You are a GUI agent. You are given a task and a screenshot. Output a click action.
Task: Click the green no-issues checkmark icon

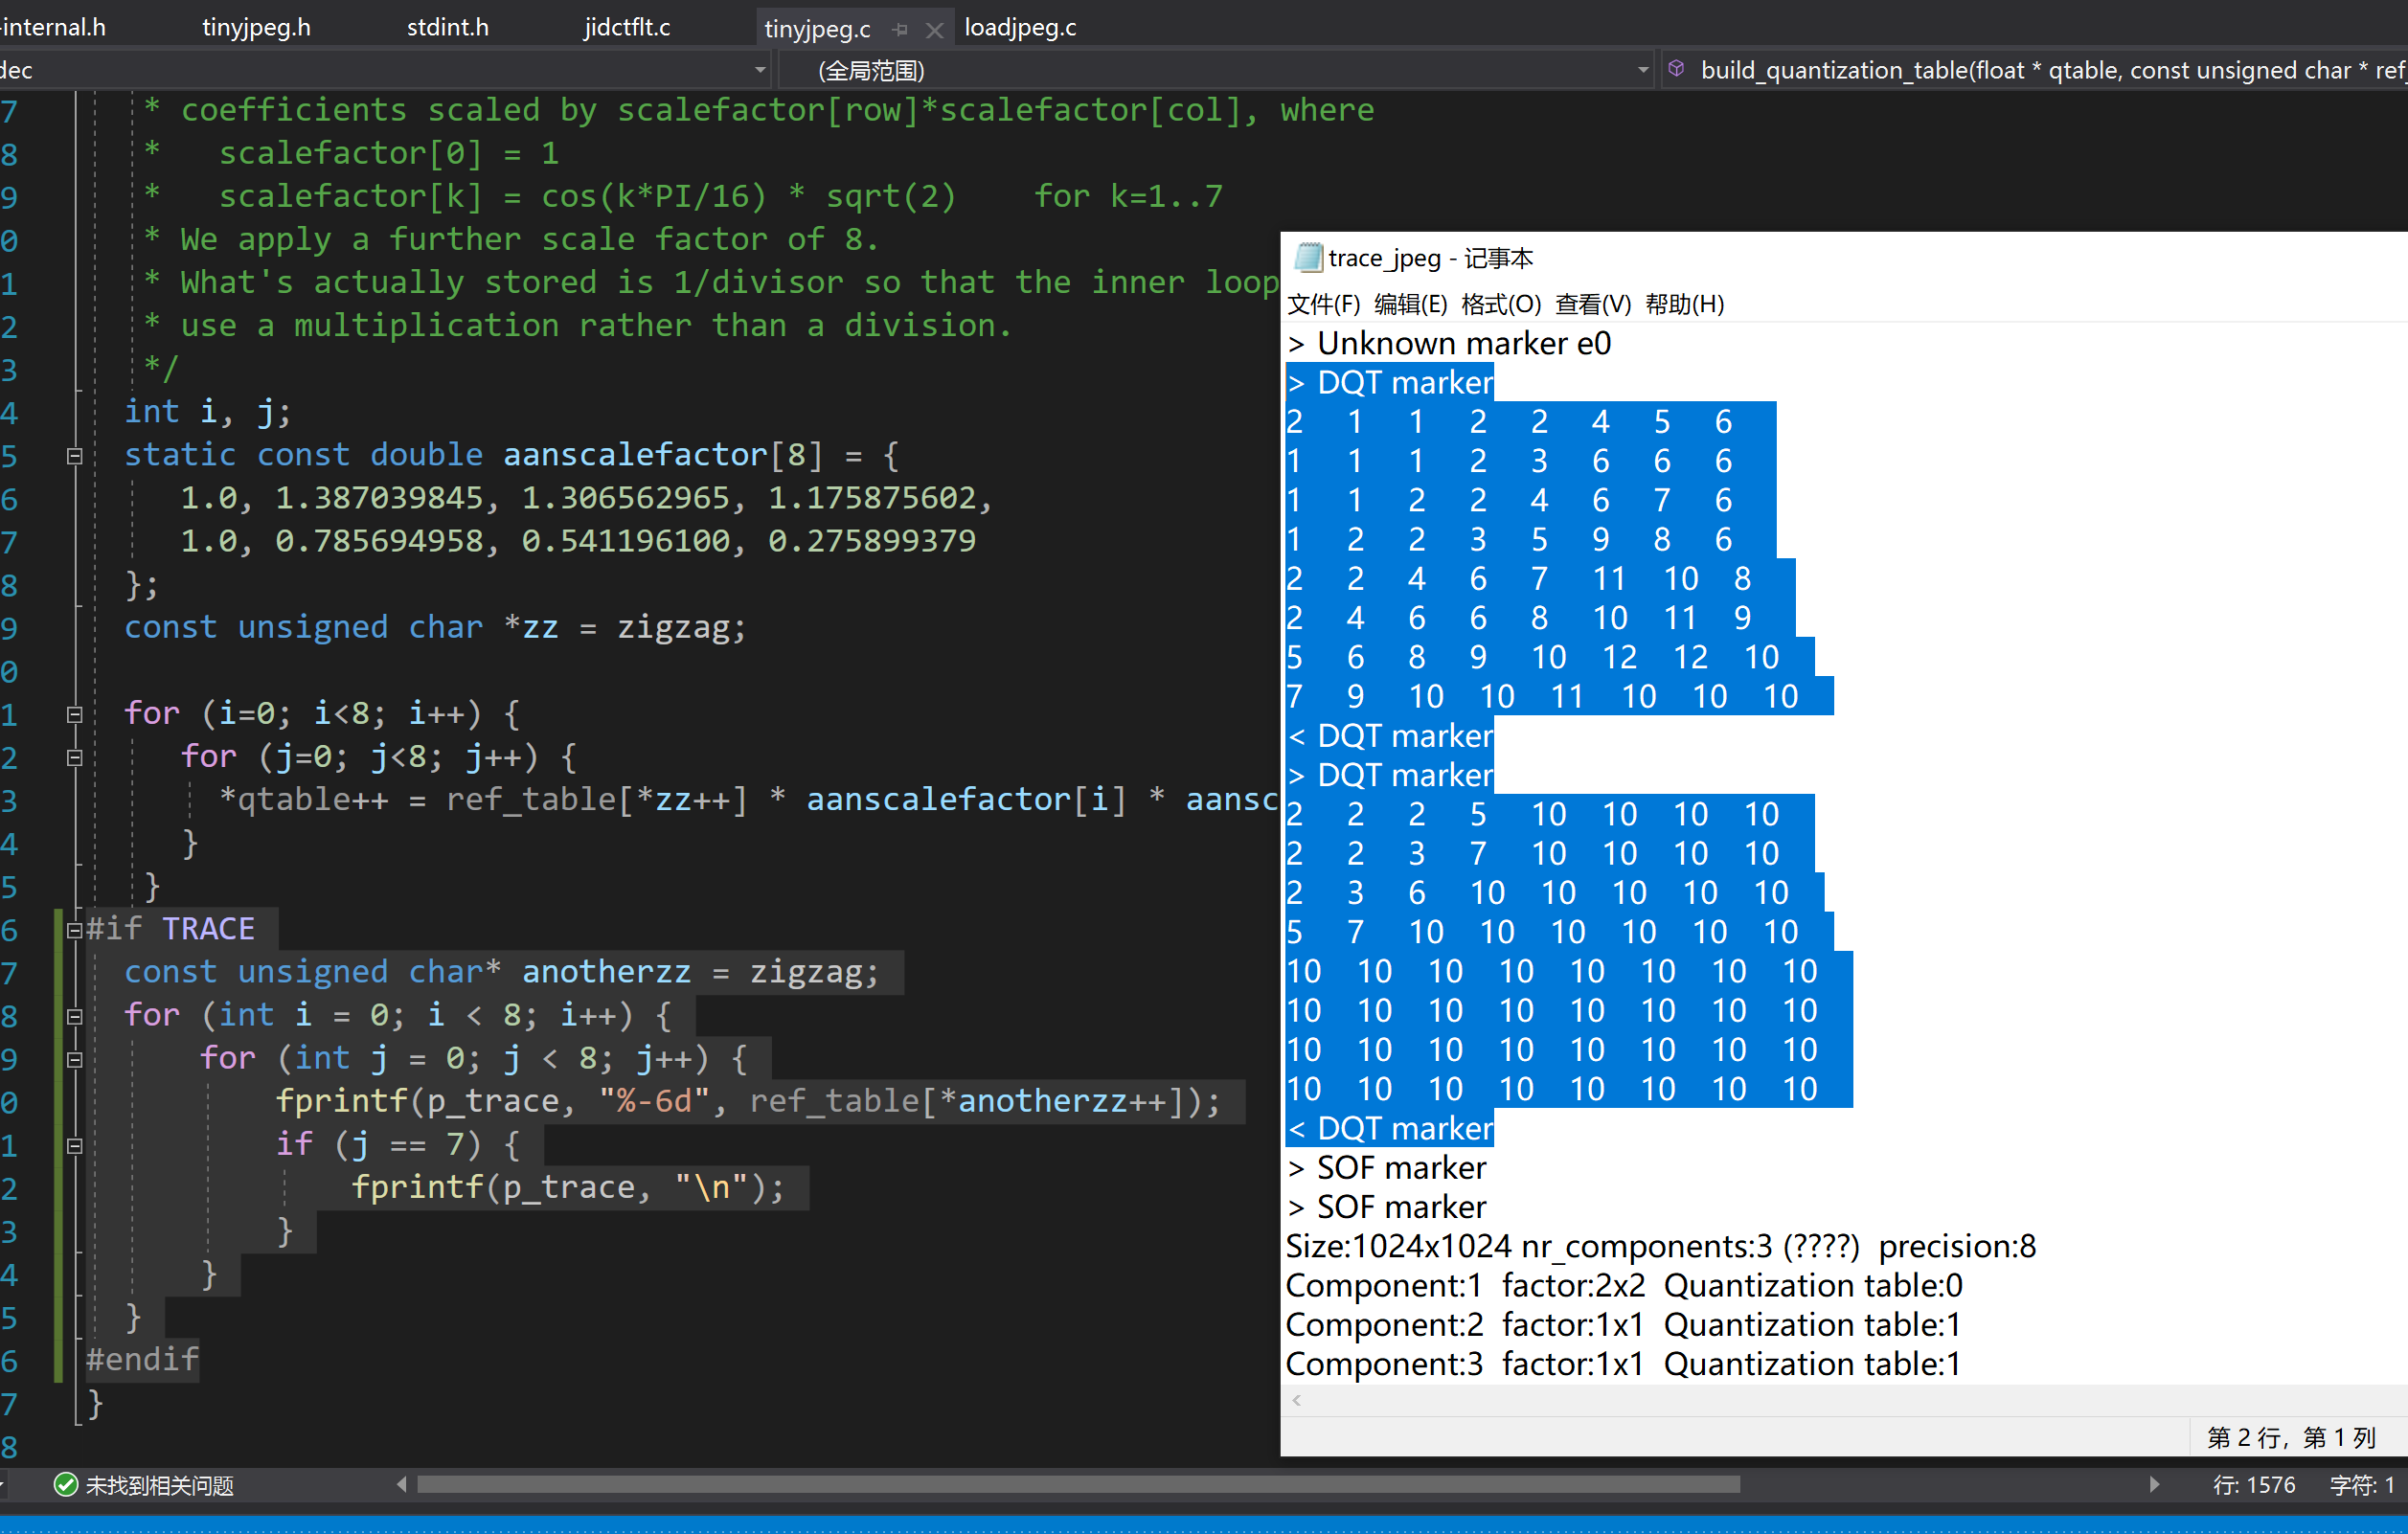click(66, 1485)
